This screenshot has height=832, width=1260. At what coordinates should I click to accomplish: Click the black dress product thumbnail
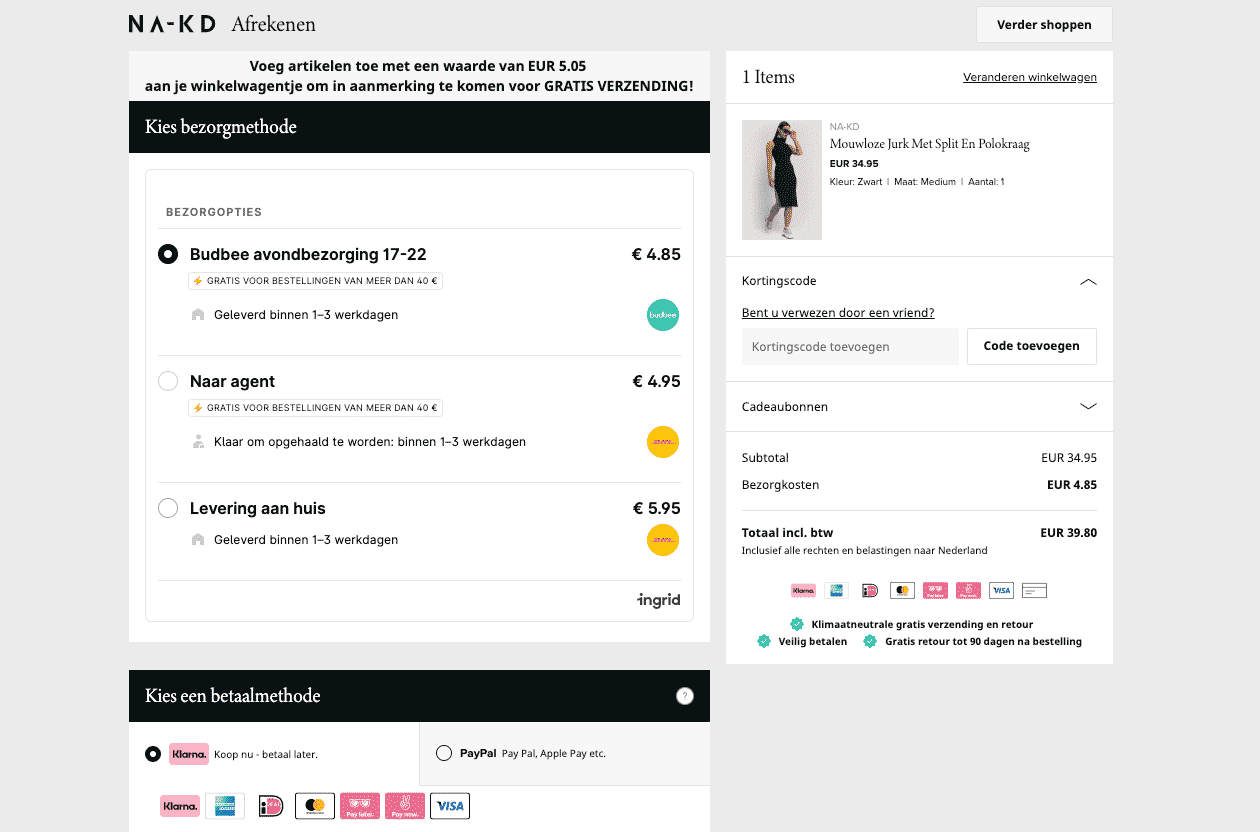point(781,180)
